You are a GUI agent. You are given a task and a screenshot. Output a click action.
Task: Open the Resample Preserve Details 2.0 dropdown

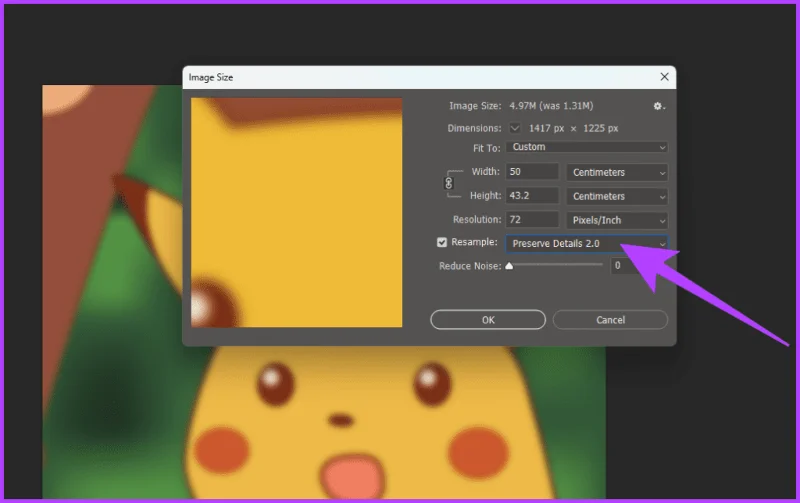pos(587,244)
